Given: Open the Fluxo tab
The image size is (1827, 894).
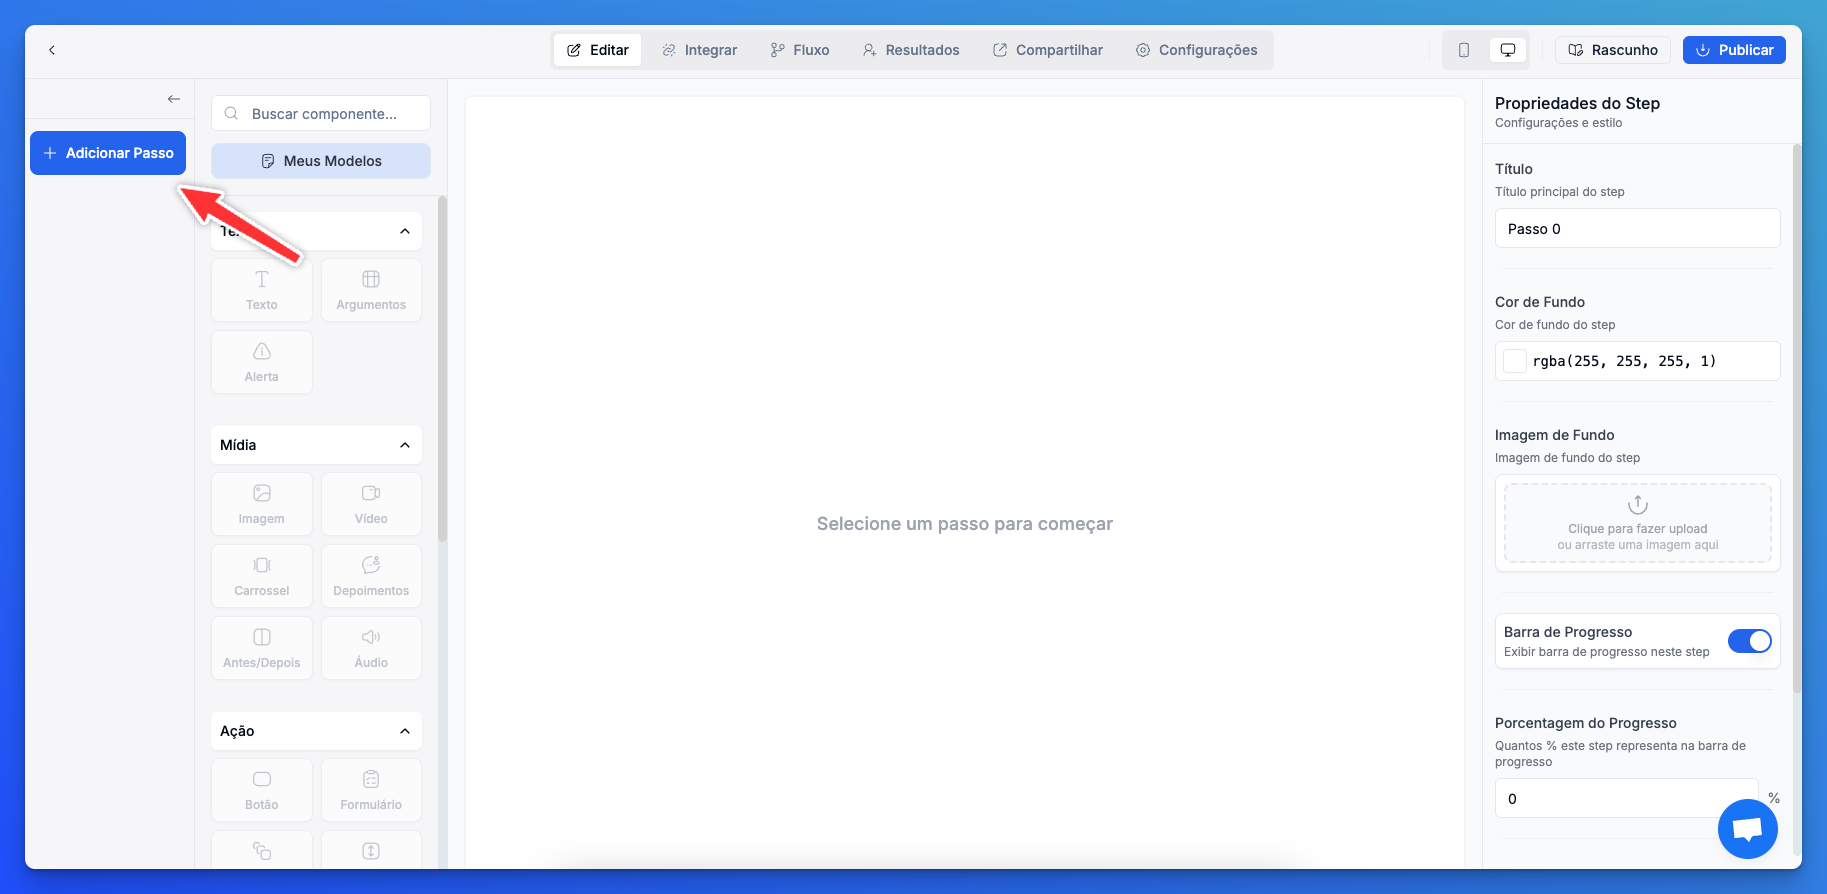Looking at the screenshot, I should (x=800, y=50).
